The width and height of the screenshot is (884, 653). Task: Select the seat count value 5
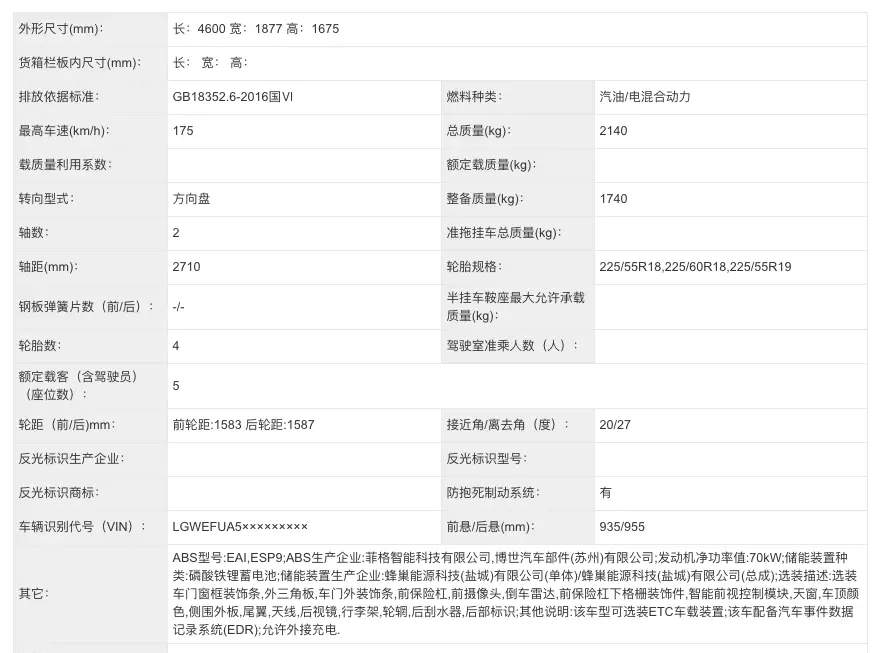[176, 386]
